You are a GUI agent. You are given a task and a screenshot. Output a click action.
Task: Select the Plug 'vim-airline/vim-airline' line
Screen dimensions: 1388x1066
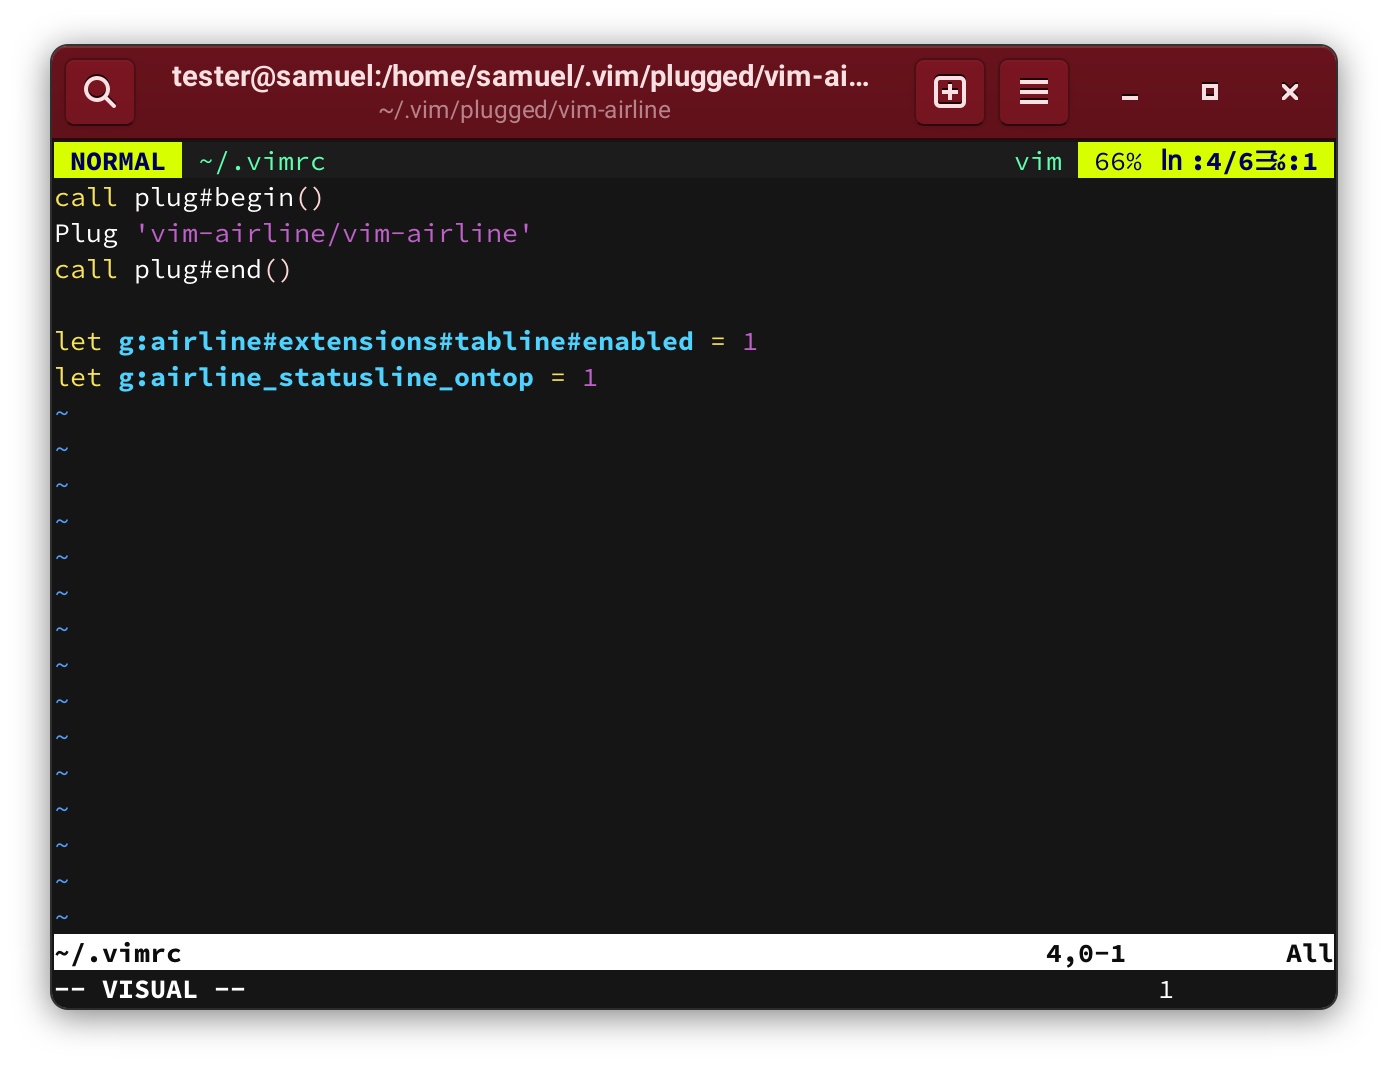[x=292, y=233]
